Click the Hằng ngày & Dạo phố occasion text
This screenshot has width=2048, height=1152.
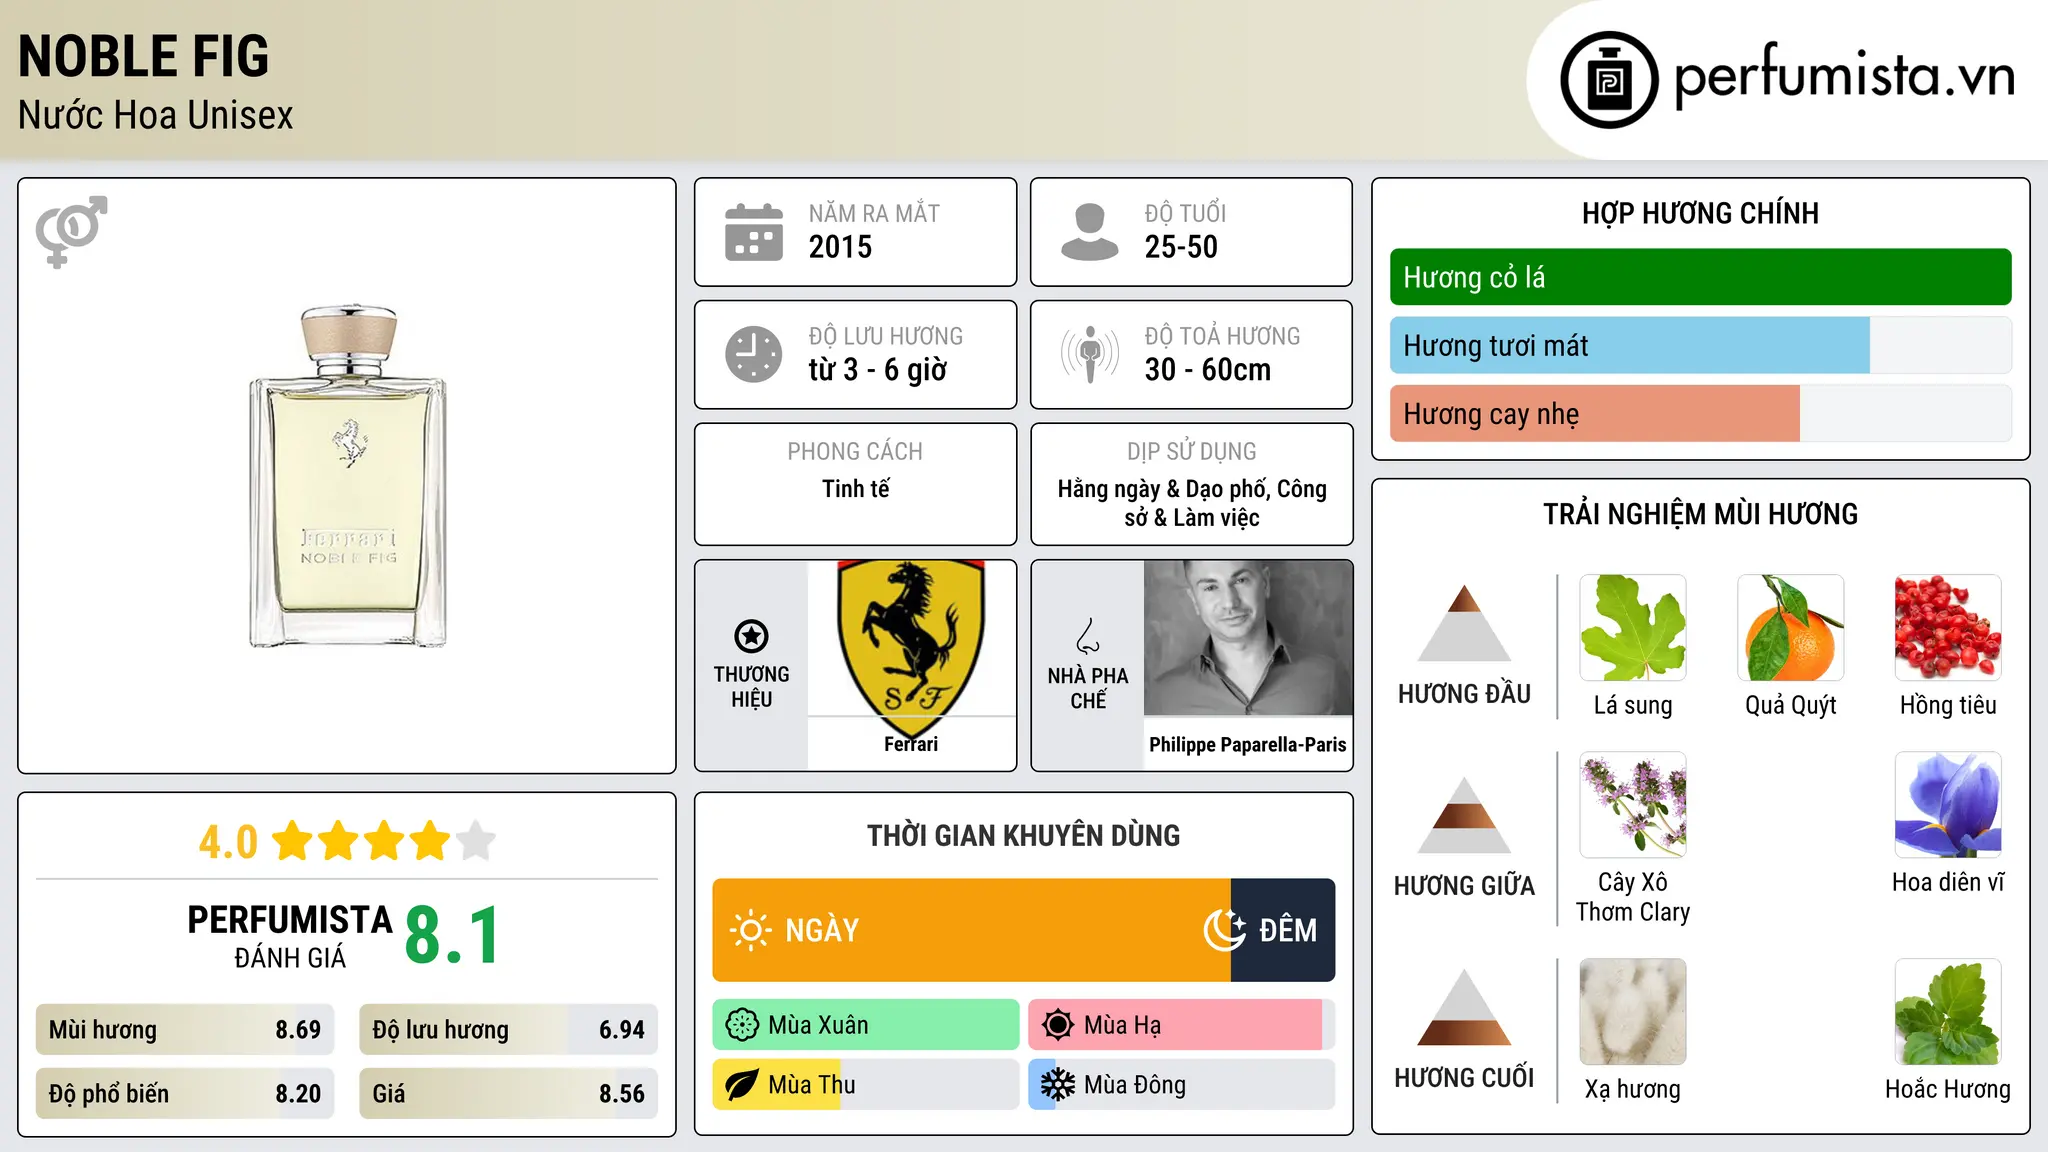[x=1192, y=503]
